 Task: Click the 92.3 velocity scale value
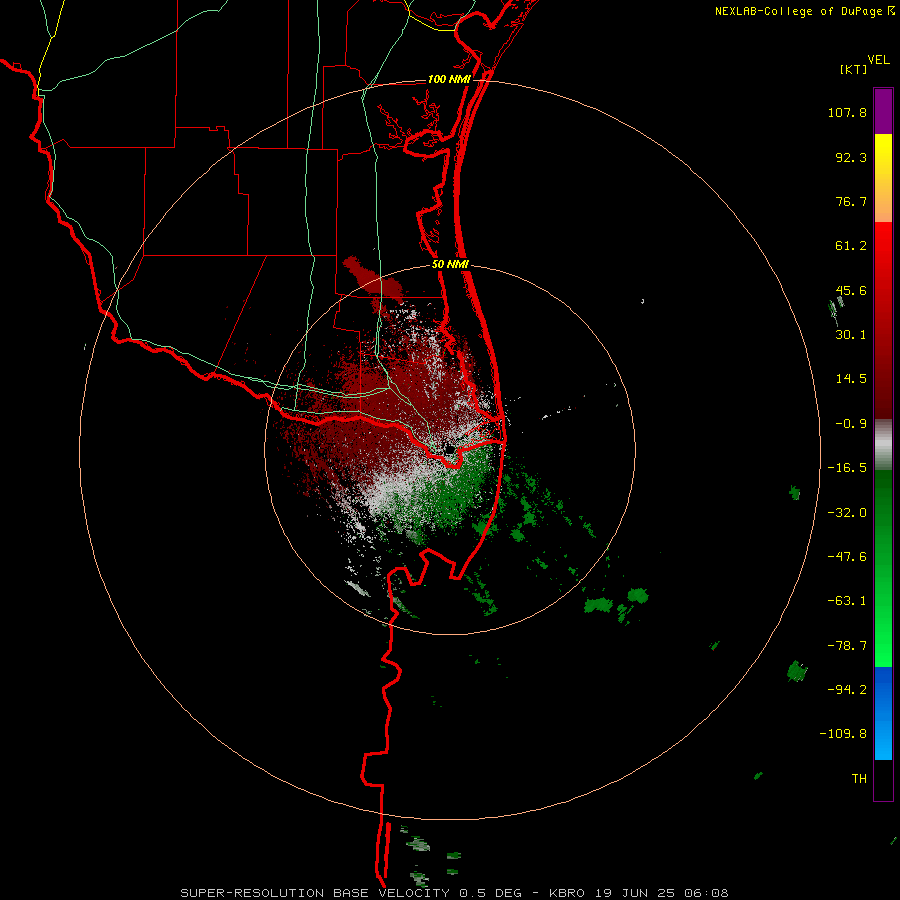point(851,157)
